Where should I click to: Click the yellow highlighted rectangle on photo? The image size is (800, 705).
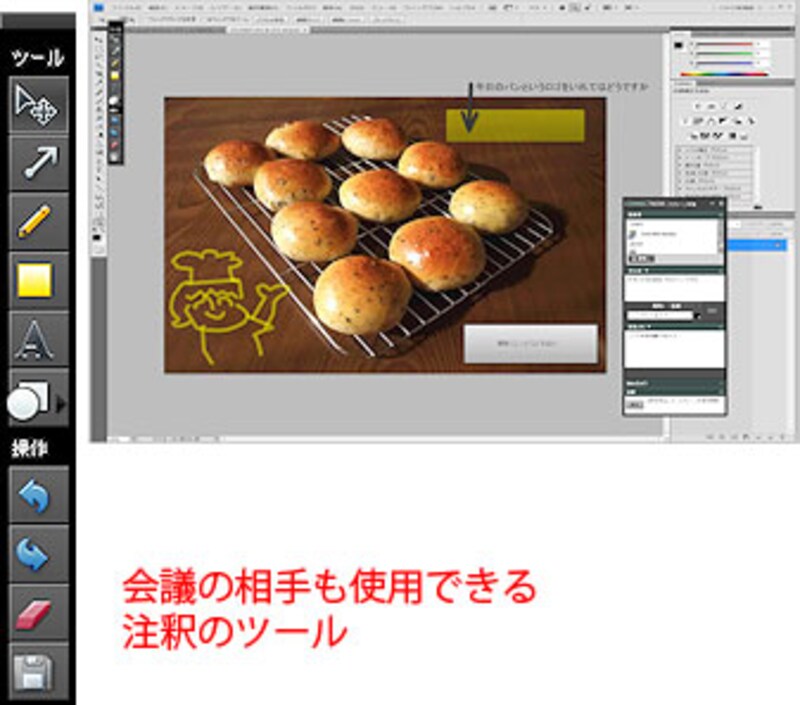pos(514,124)
